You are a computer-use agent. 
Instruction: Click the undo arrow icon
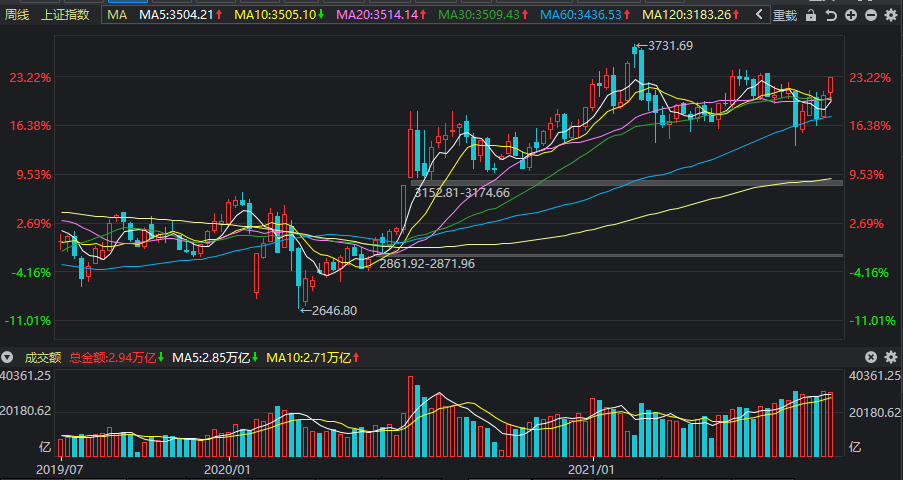click(x=830, y=15)
